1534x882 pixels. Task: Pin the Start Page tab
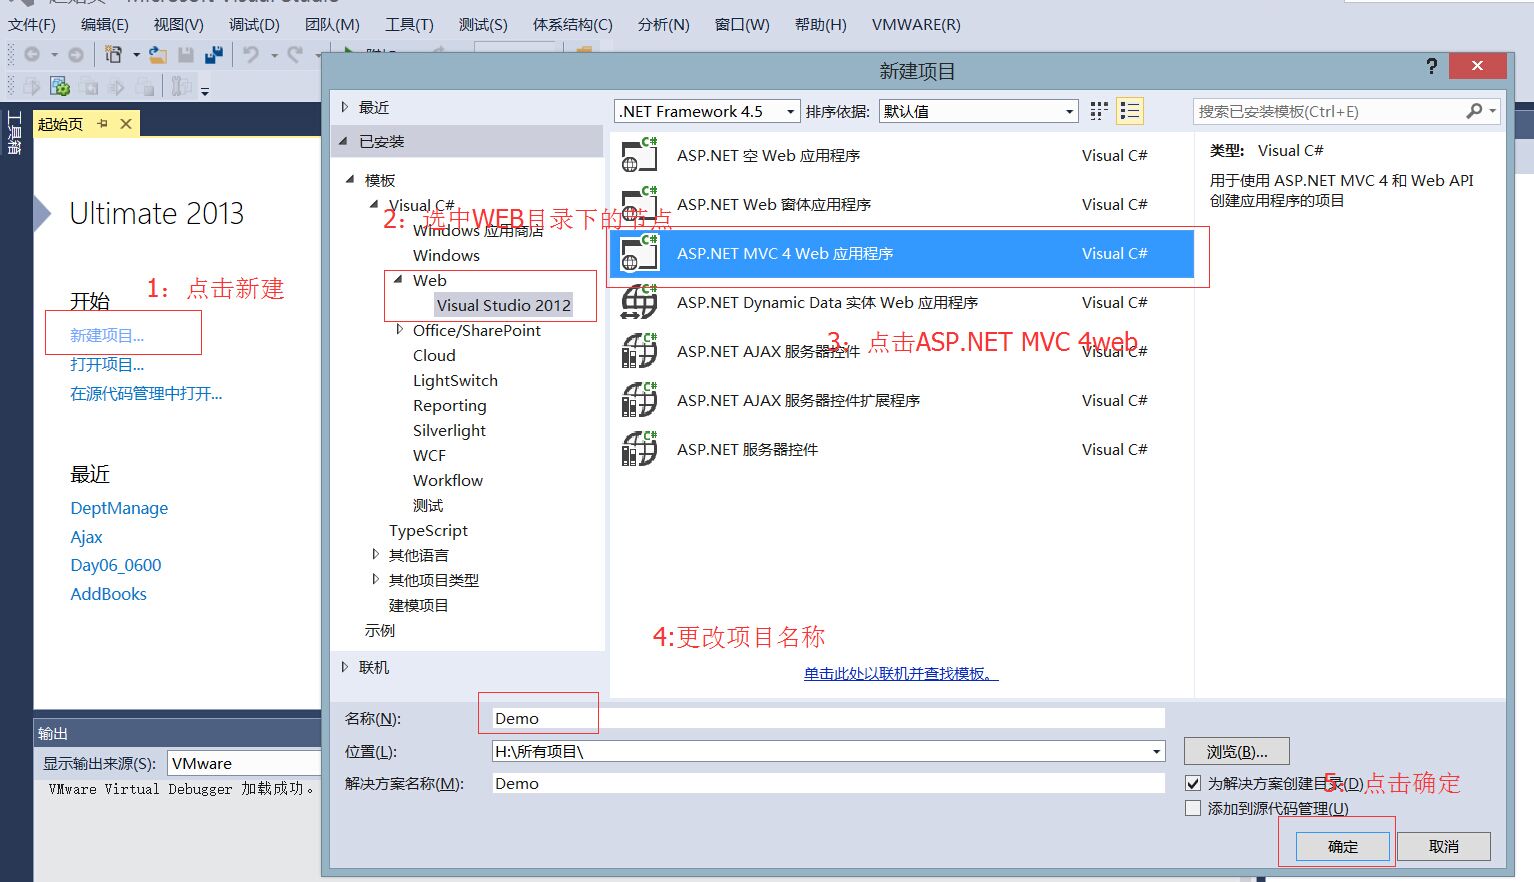tap(102, 124)
